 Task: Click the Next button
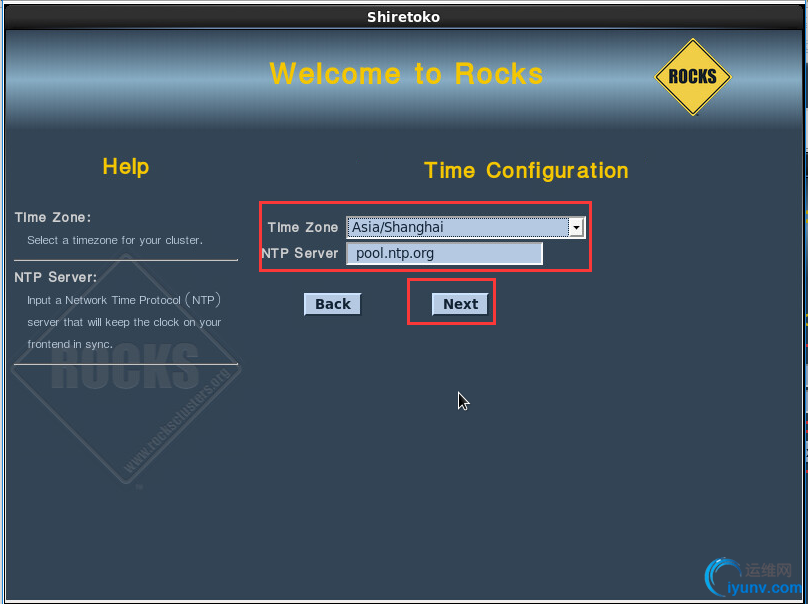coord(460,304)
